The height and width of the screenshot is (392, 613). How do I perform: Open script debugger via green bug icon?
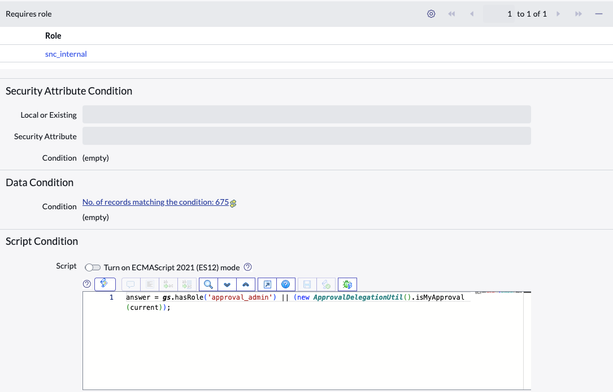tap(348, 284)
